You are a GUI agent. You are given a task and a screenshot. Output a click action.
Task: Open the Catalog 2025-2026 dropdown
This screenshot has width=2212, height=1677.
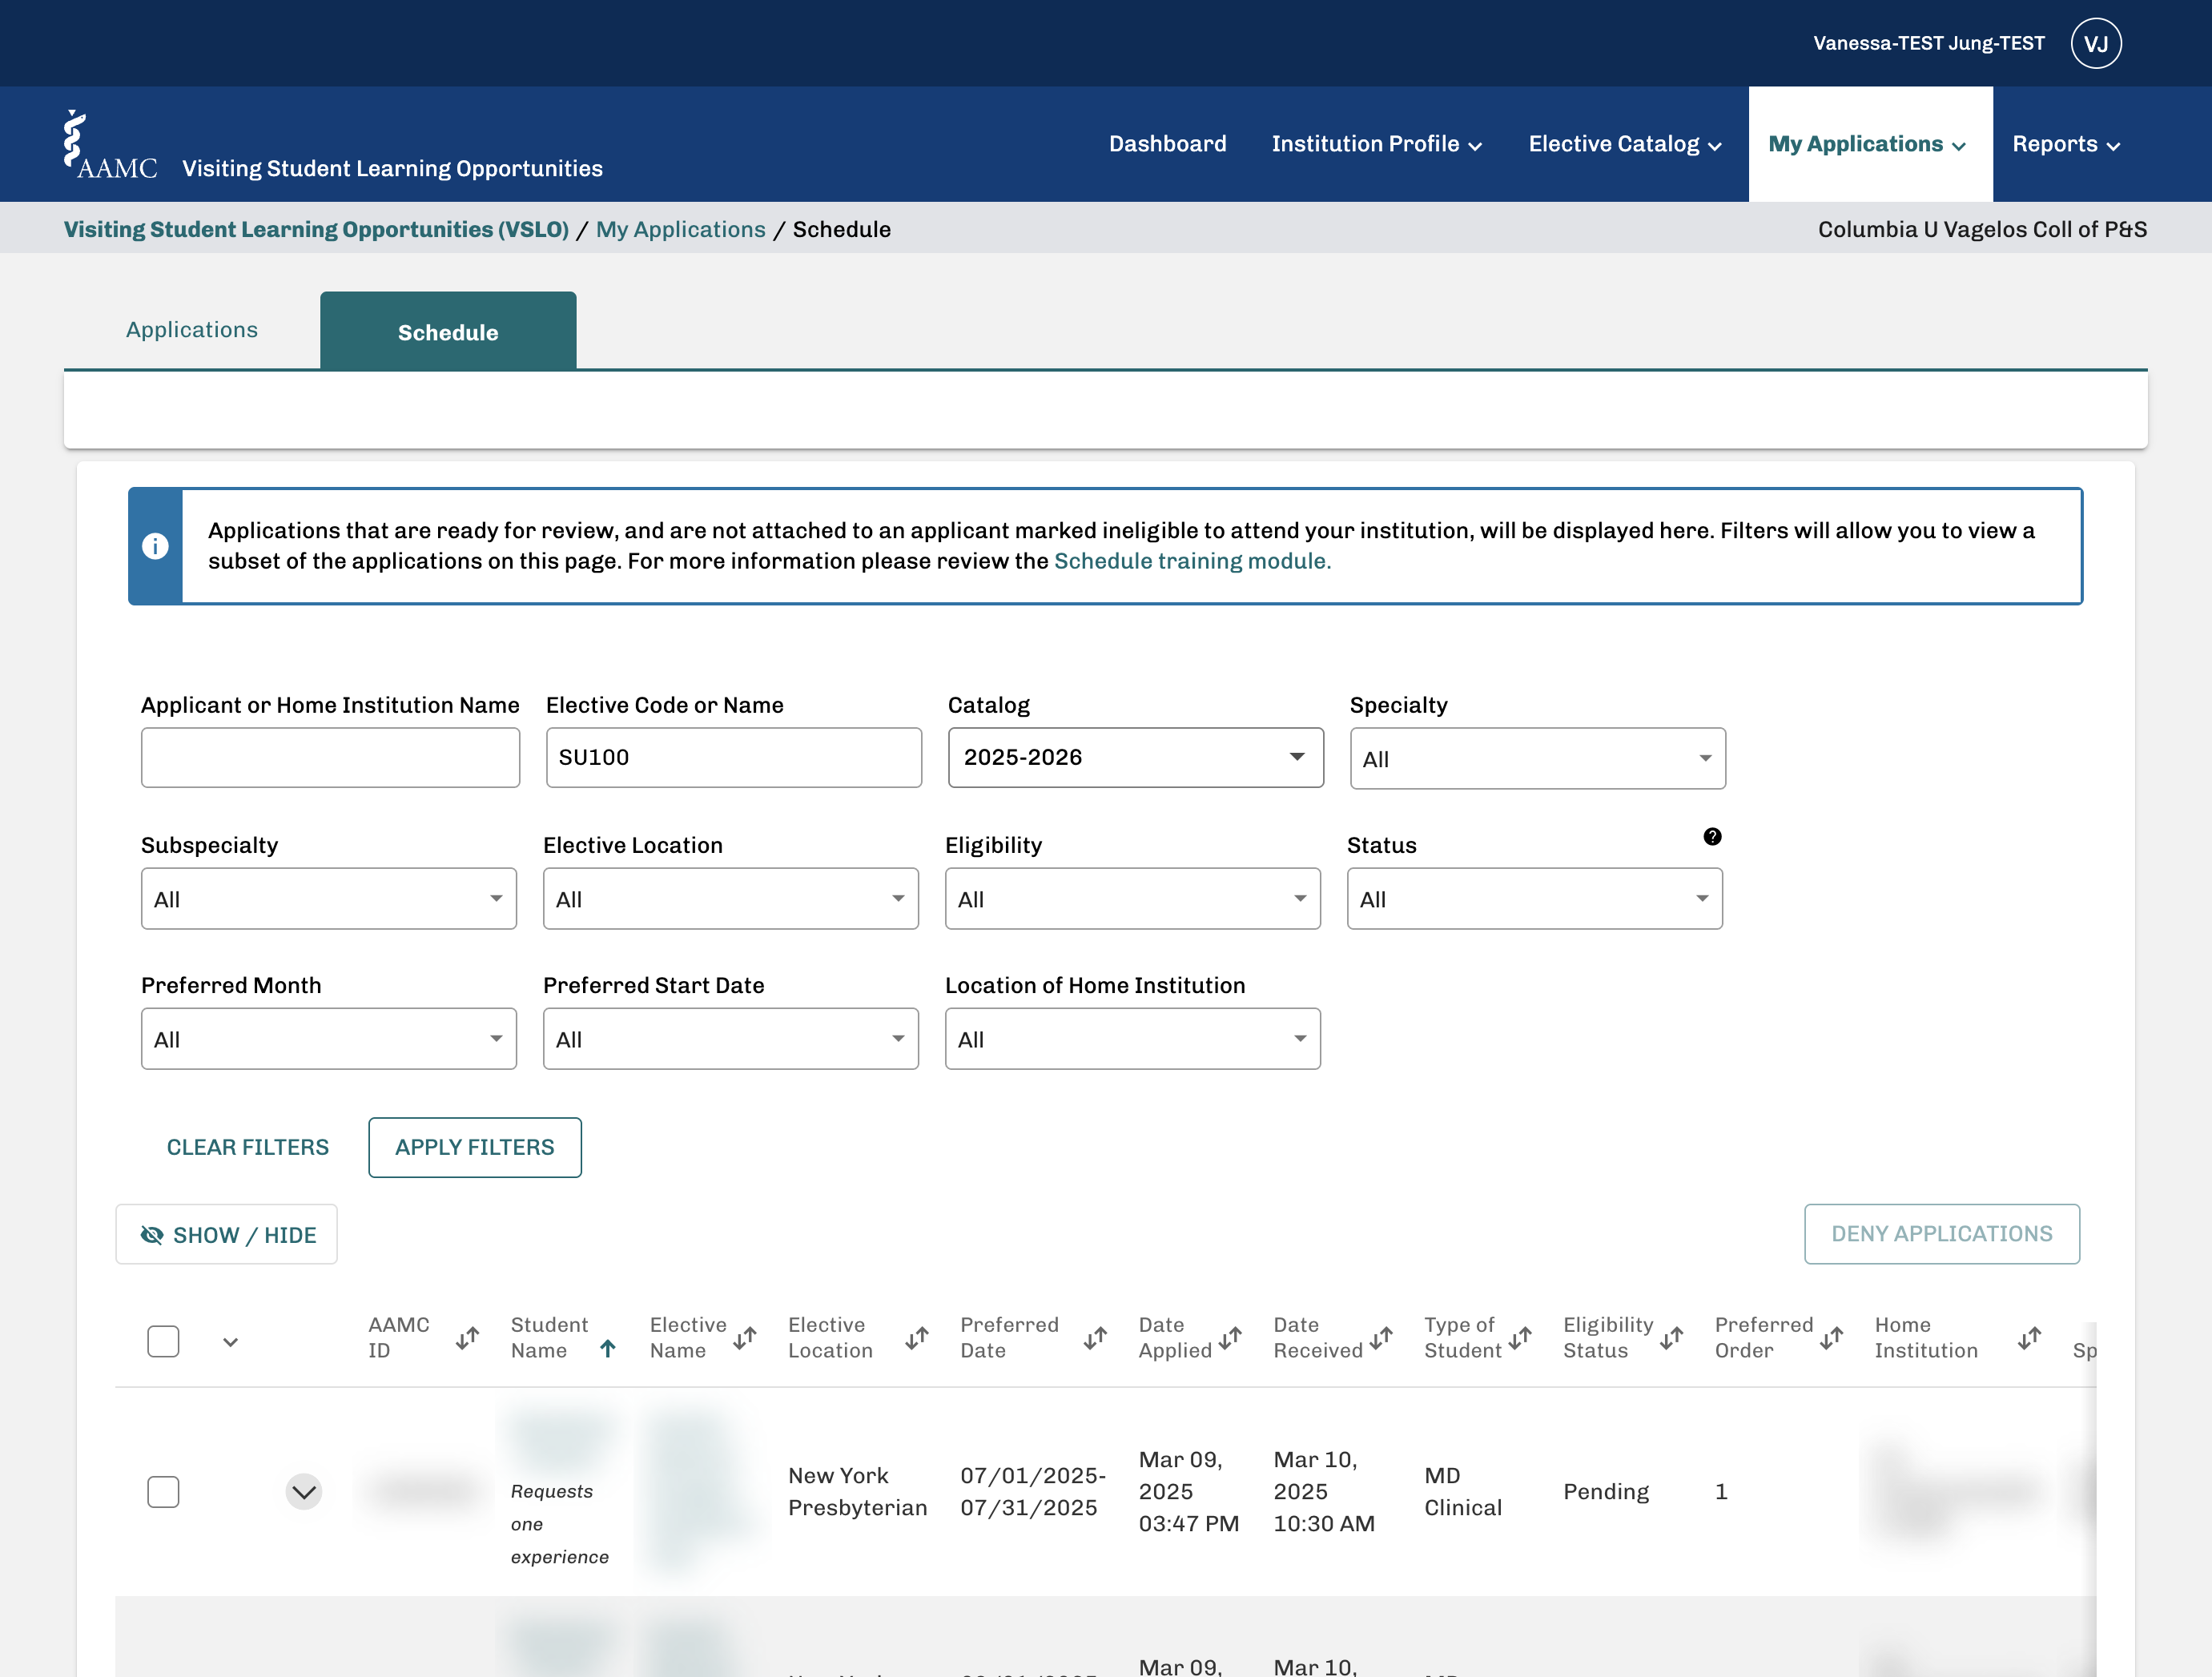click(x=1135, y=757)
